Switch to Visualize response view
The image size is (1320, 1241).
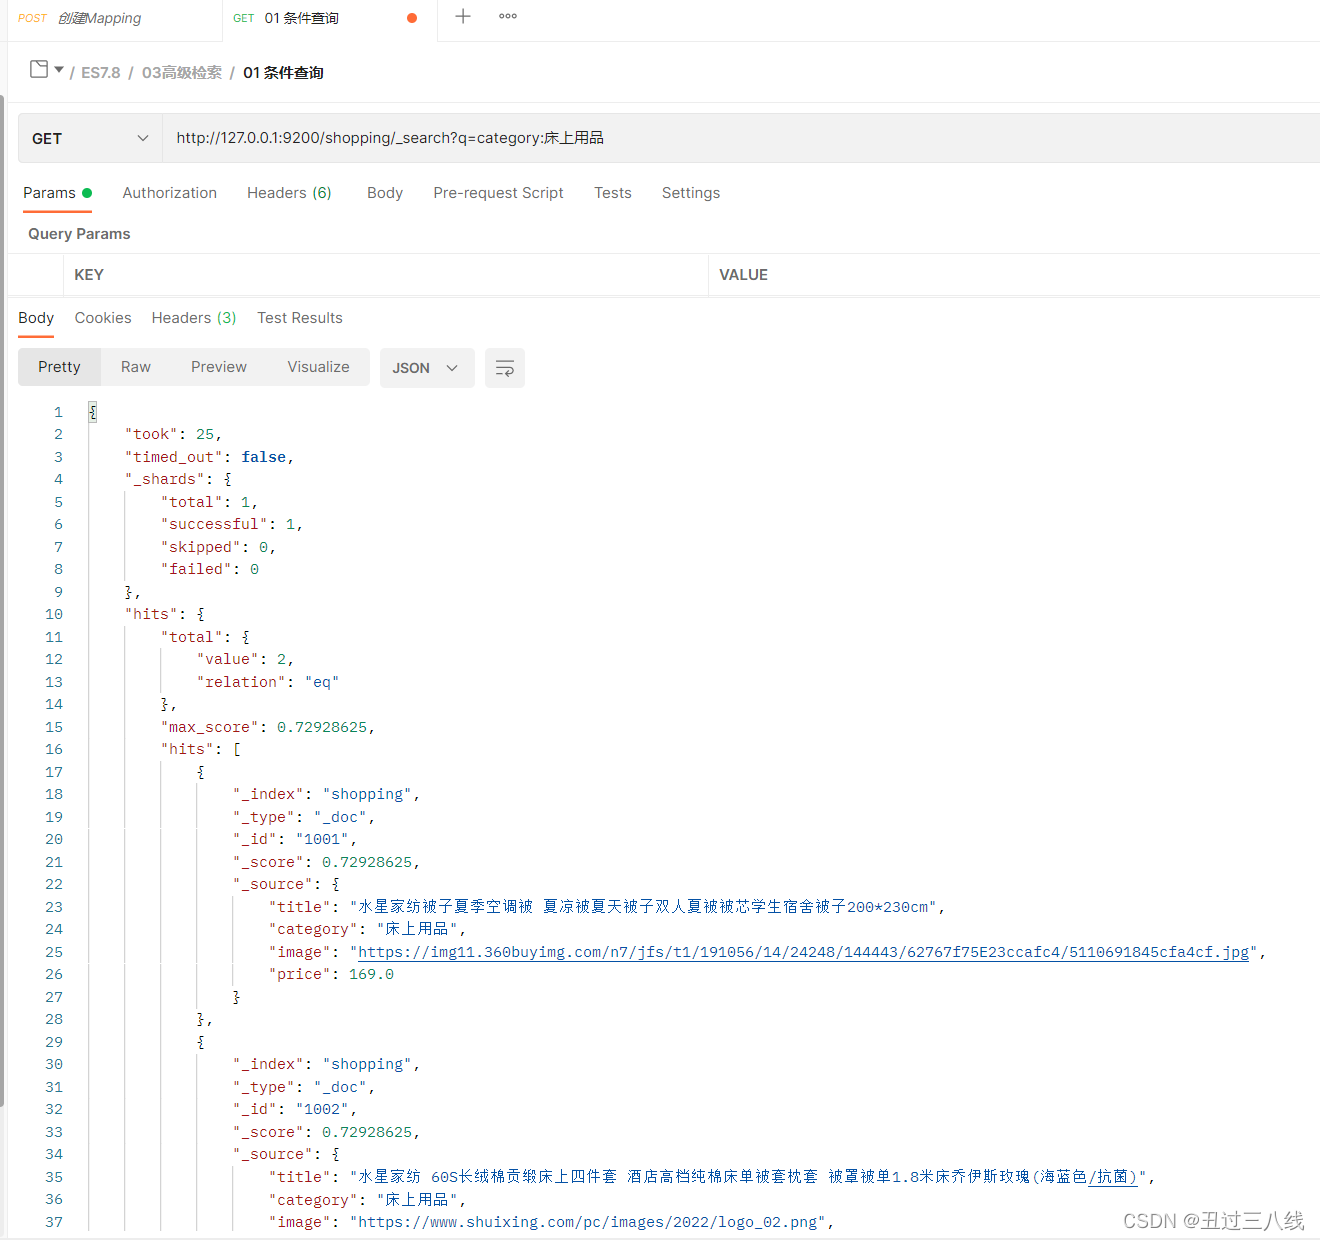pyautogui.click(x=319, y=367)
